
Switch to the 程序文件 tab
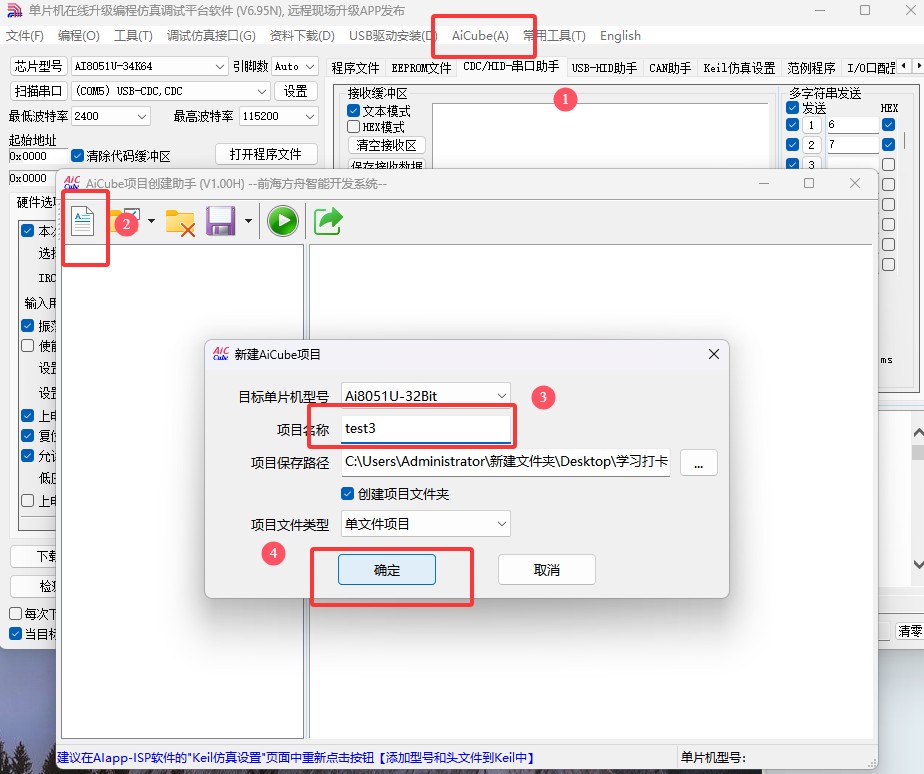tap(355, 68)
